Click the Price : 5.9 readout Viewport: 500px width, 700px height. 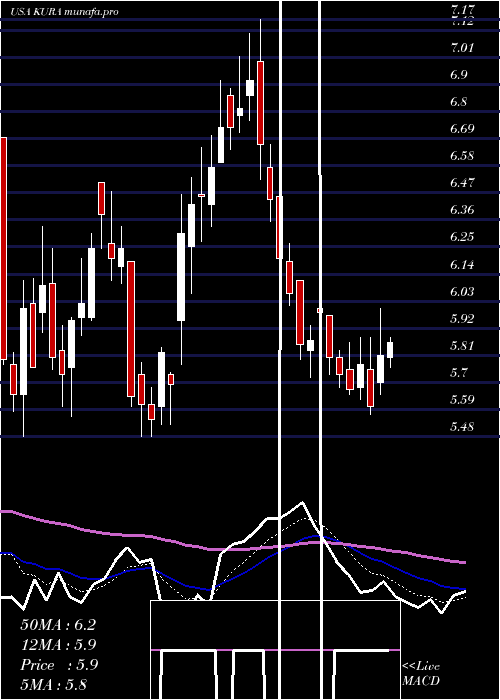(x=59, y=665)
